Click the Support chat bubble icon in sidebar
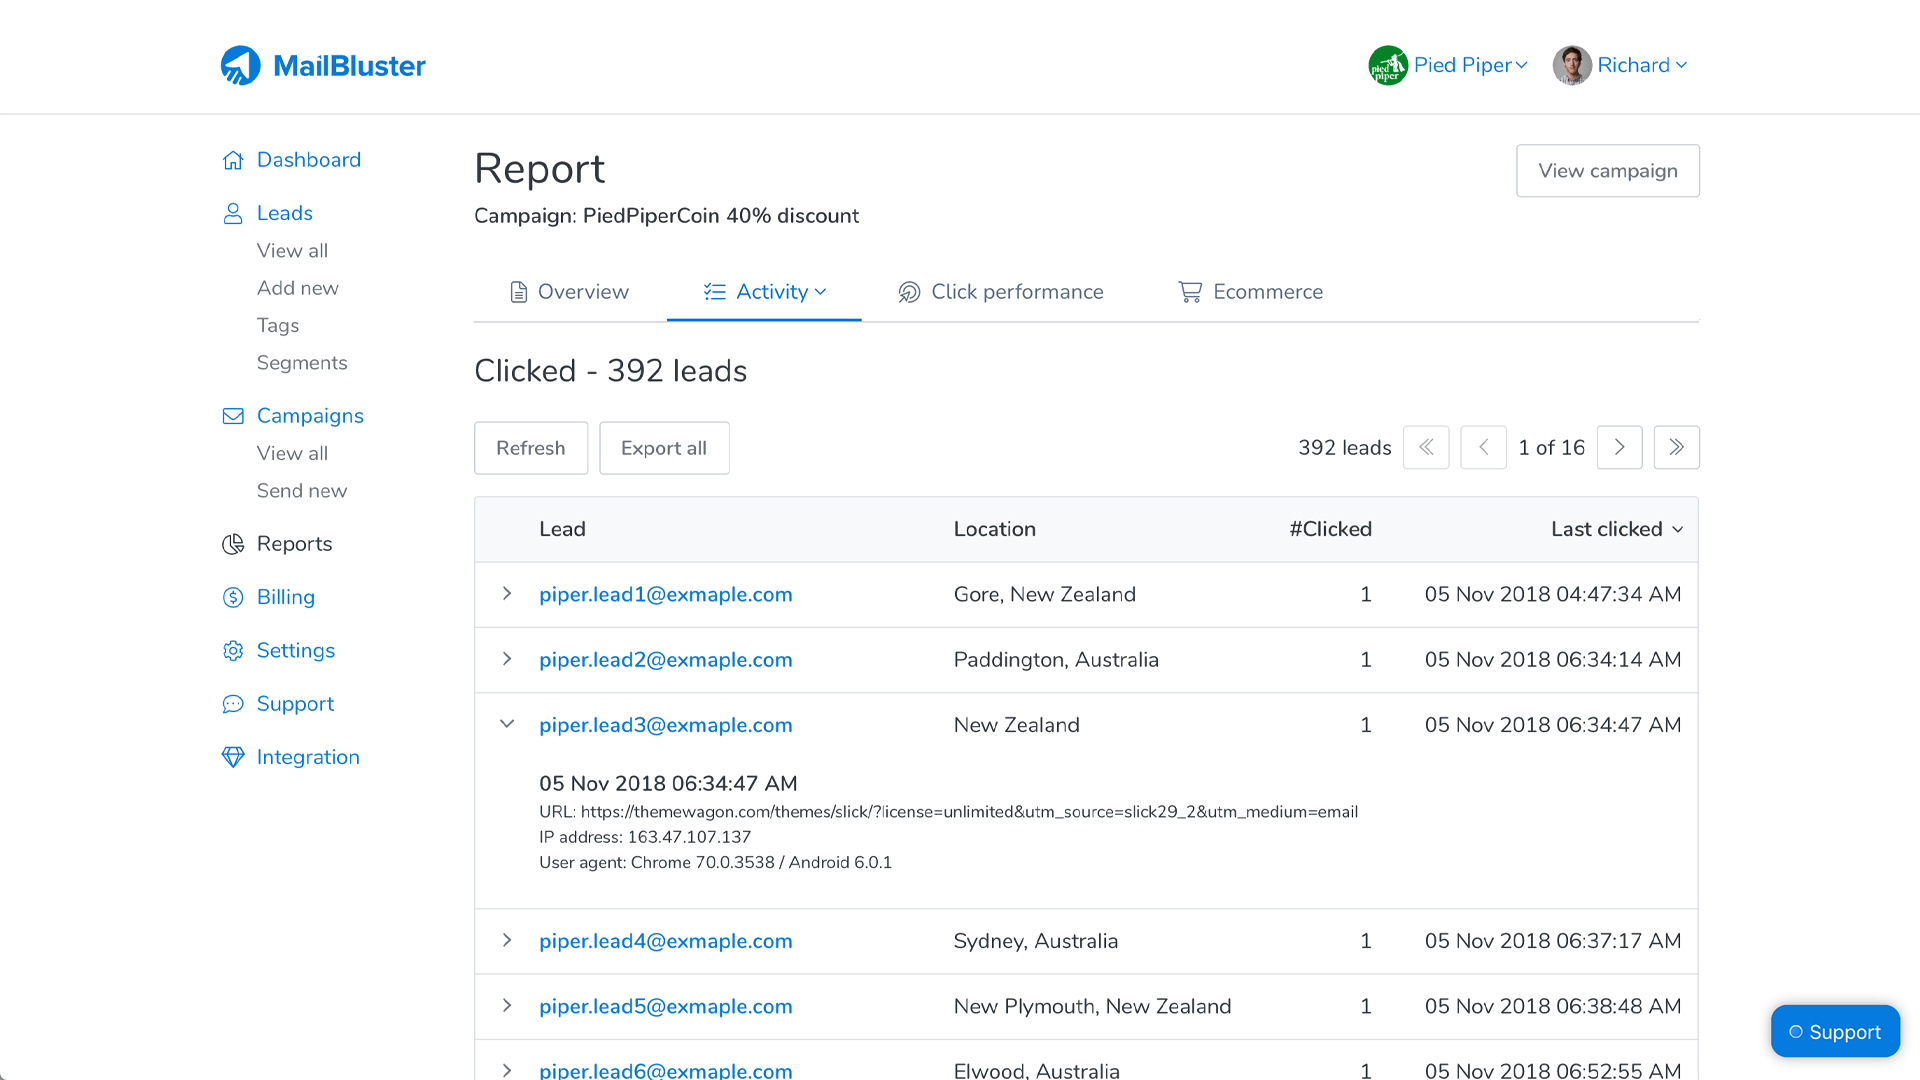The width and height of the screenshot is (1920, 1080). coord(233,704)
